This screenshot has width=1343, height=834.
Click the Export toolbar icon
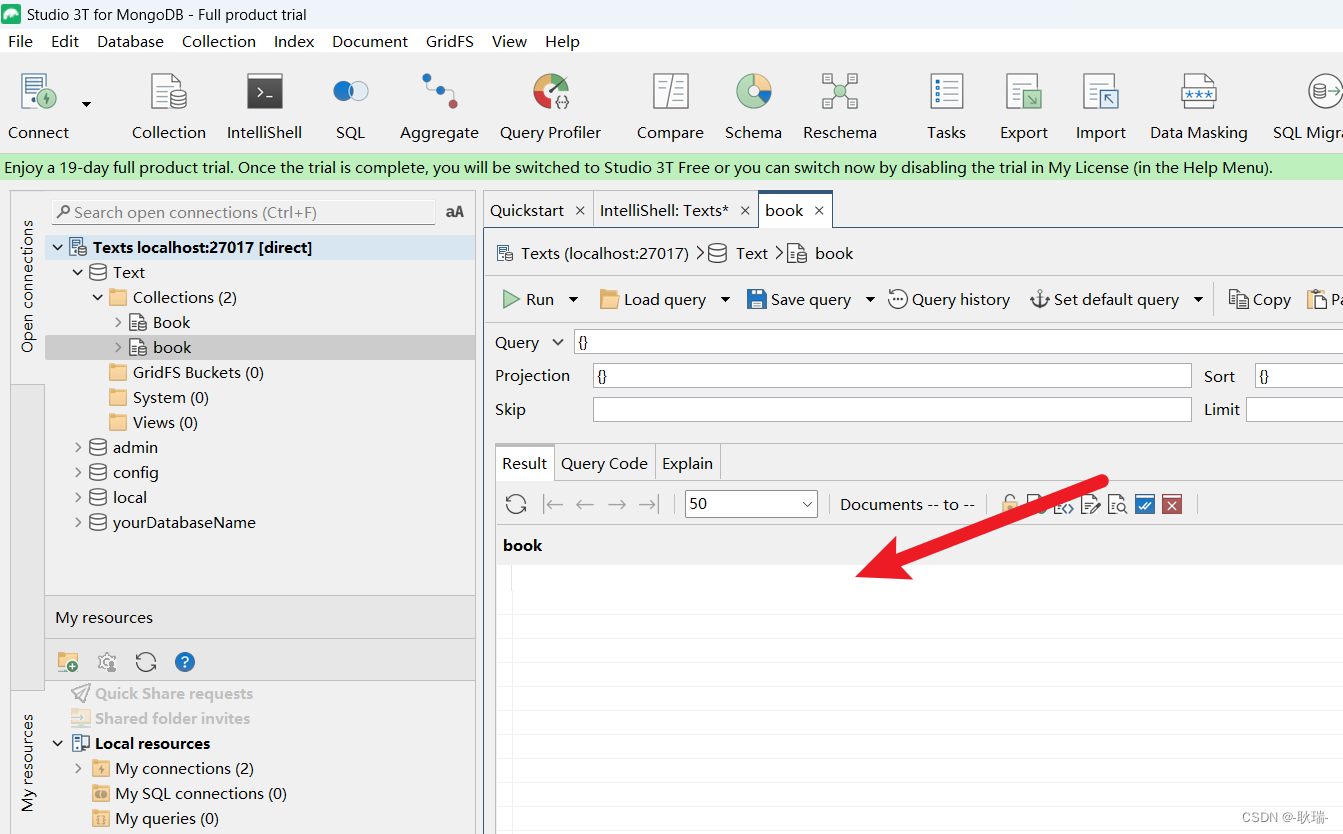click(x=1024, y=92)
